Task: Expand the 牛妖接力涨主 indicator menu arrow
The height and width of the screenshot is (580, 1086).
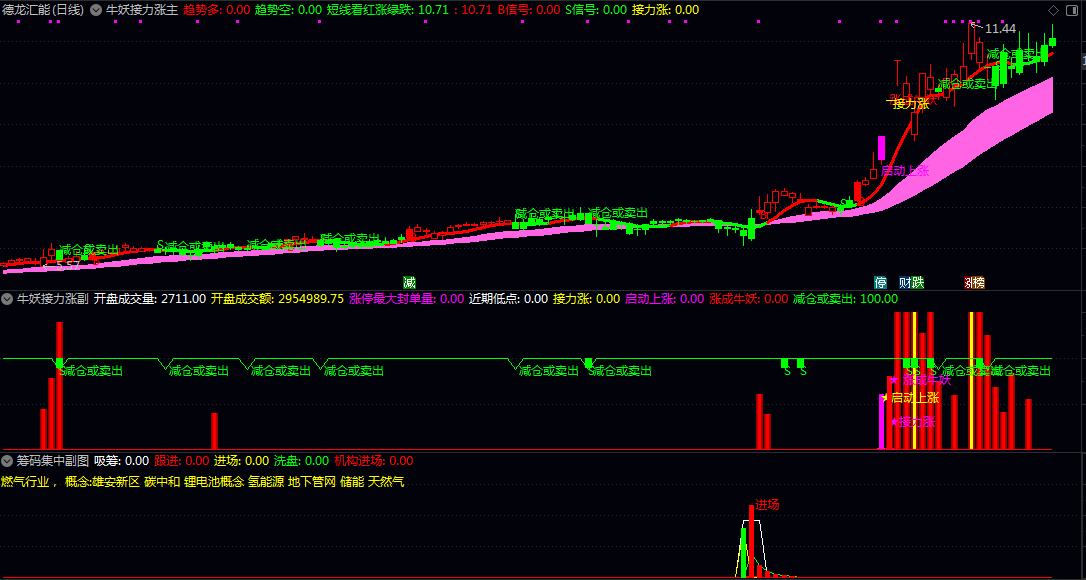Action: 96,10
